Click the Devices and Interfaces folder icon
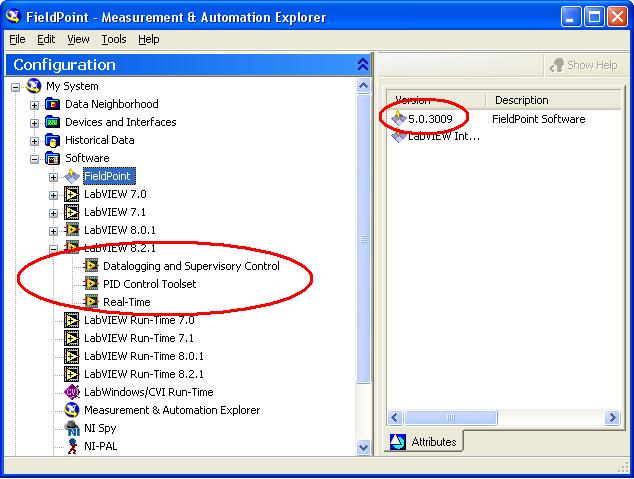Screen dimensions: 634x479 53,122
